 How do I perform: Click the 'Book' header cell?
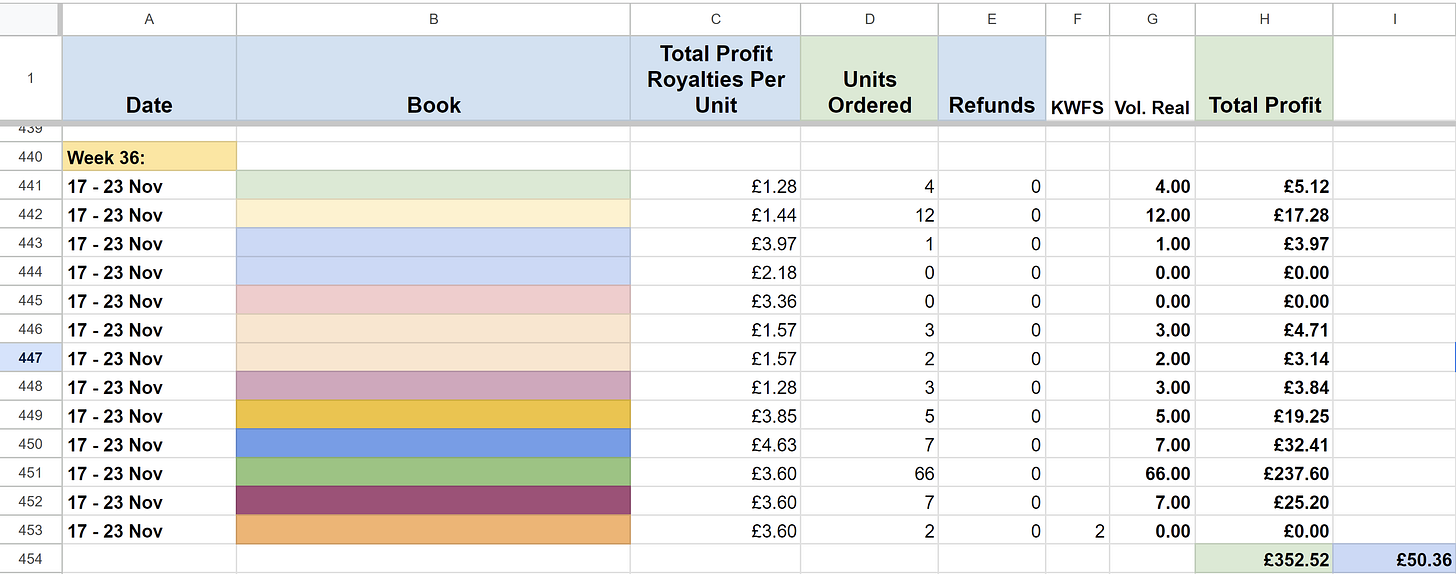[433, 79]
